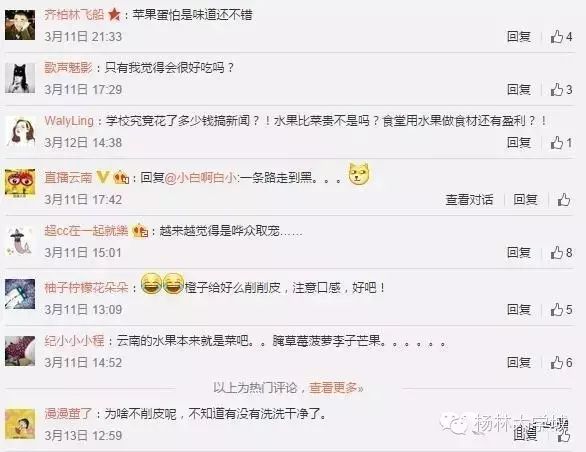This screenshot has width=586, height=452.
Task: Like the 只有我觉得会很好吃吗 comment
Action: tap(561, 90)
